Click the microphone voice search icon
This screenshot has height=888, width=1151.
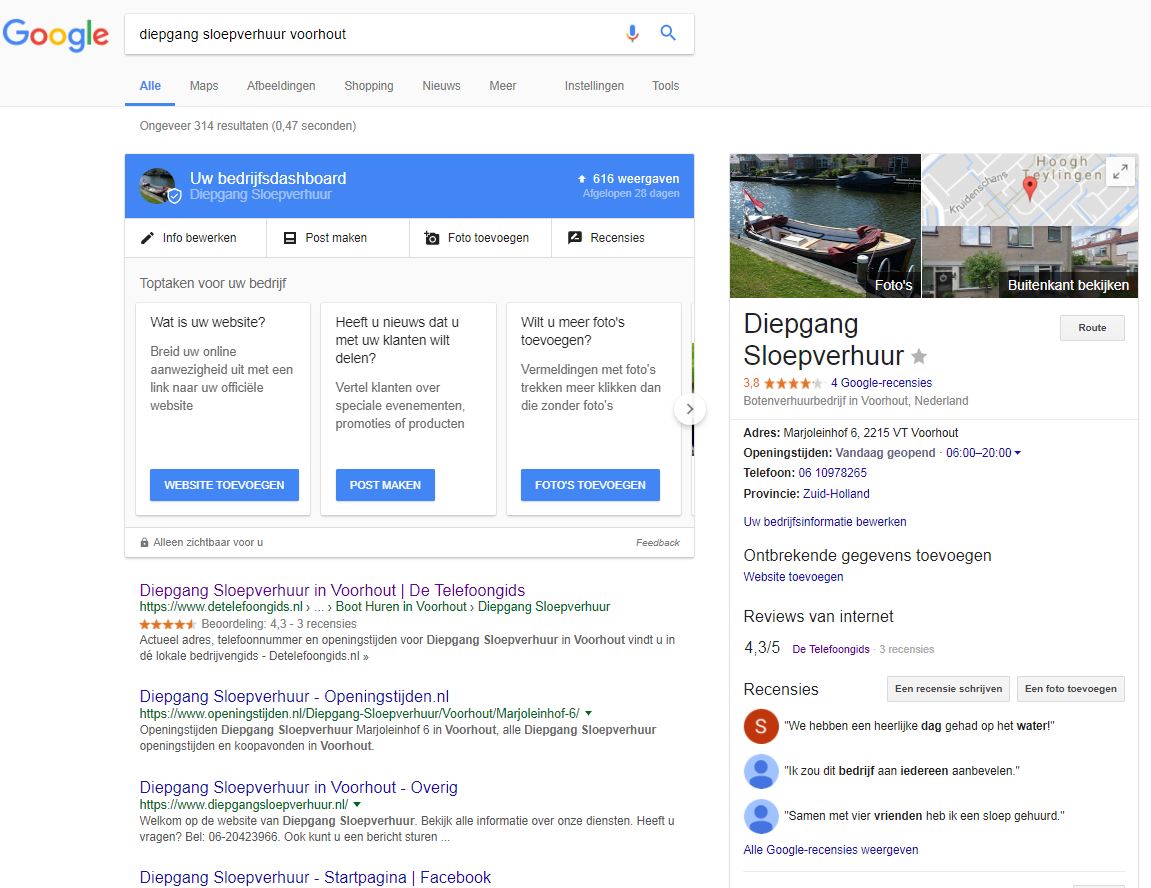pyautogui.click(x=632, y=33)
